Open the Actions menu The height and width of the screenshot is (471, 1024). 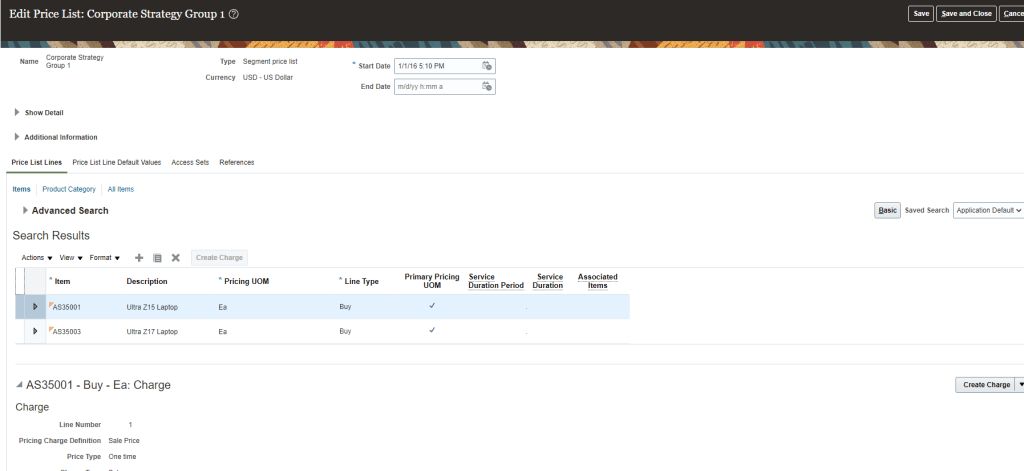(x=37, y=258)
